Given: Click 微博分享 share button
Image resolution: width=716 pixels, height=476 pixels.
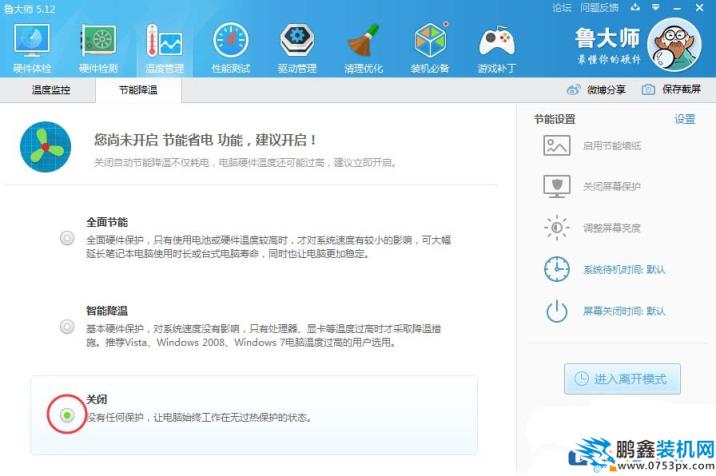Looking at the screenshot, I should pyautogui.click(x=598, y=90).
